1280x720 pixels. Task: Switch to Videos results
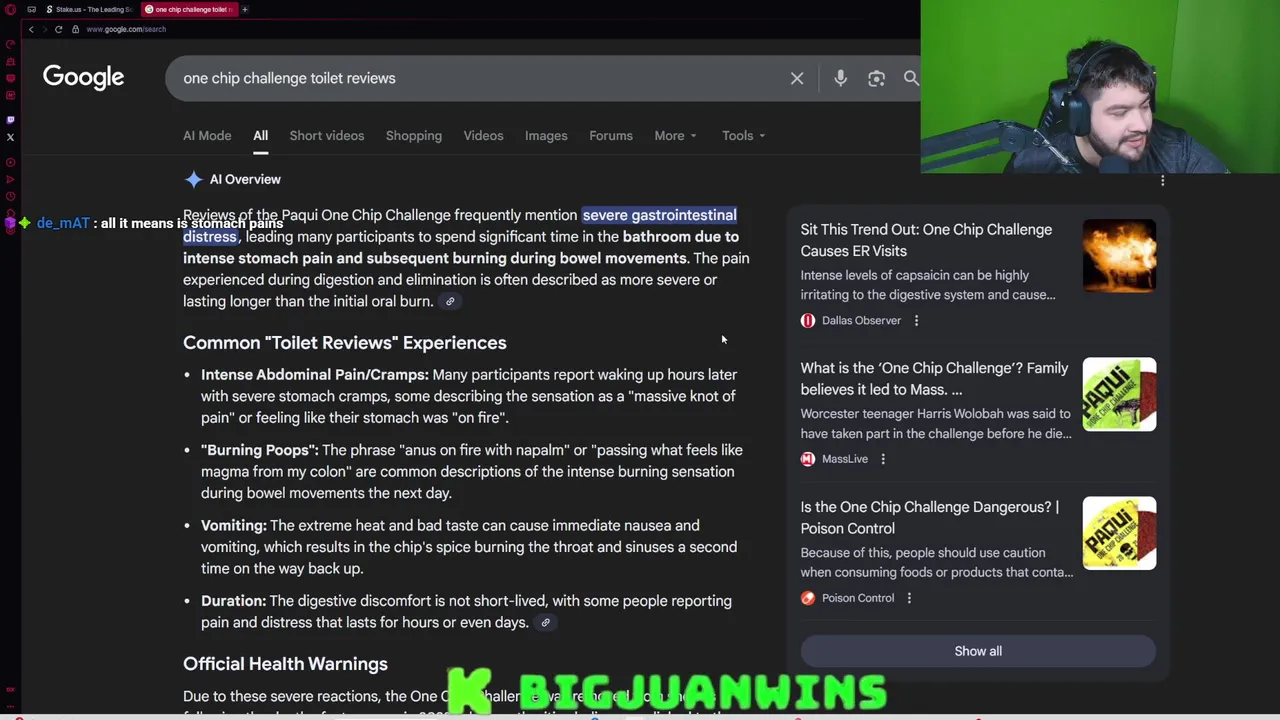pos(483,136)
